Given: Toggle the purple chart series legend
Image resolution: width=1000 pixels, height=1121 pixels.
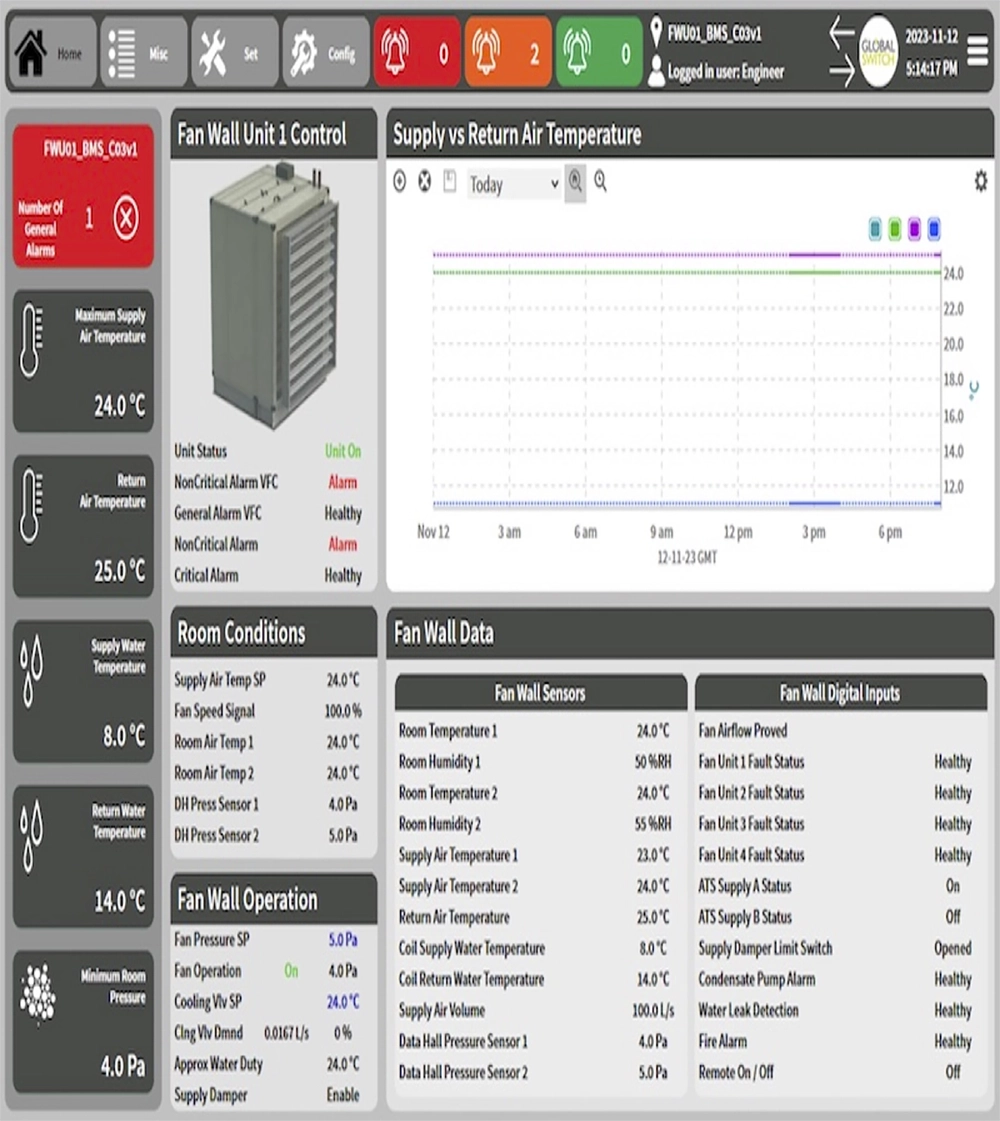Looking at the screenshot, I should (914, 229).
